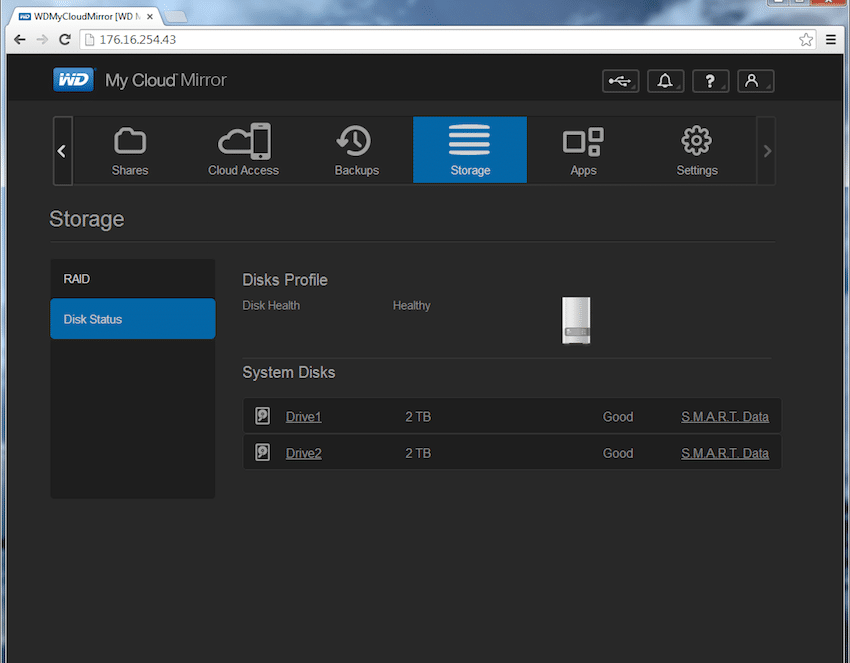Click the System Disks heading
This screenshot has width=850, height=663.
[x=288, y=372]
